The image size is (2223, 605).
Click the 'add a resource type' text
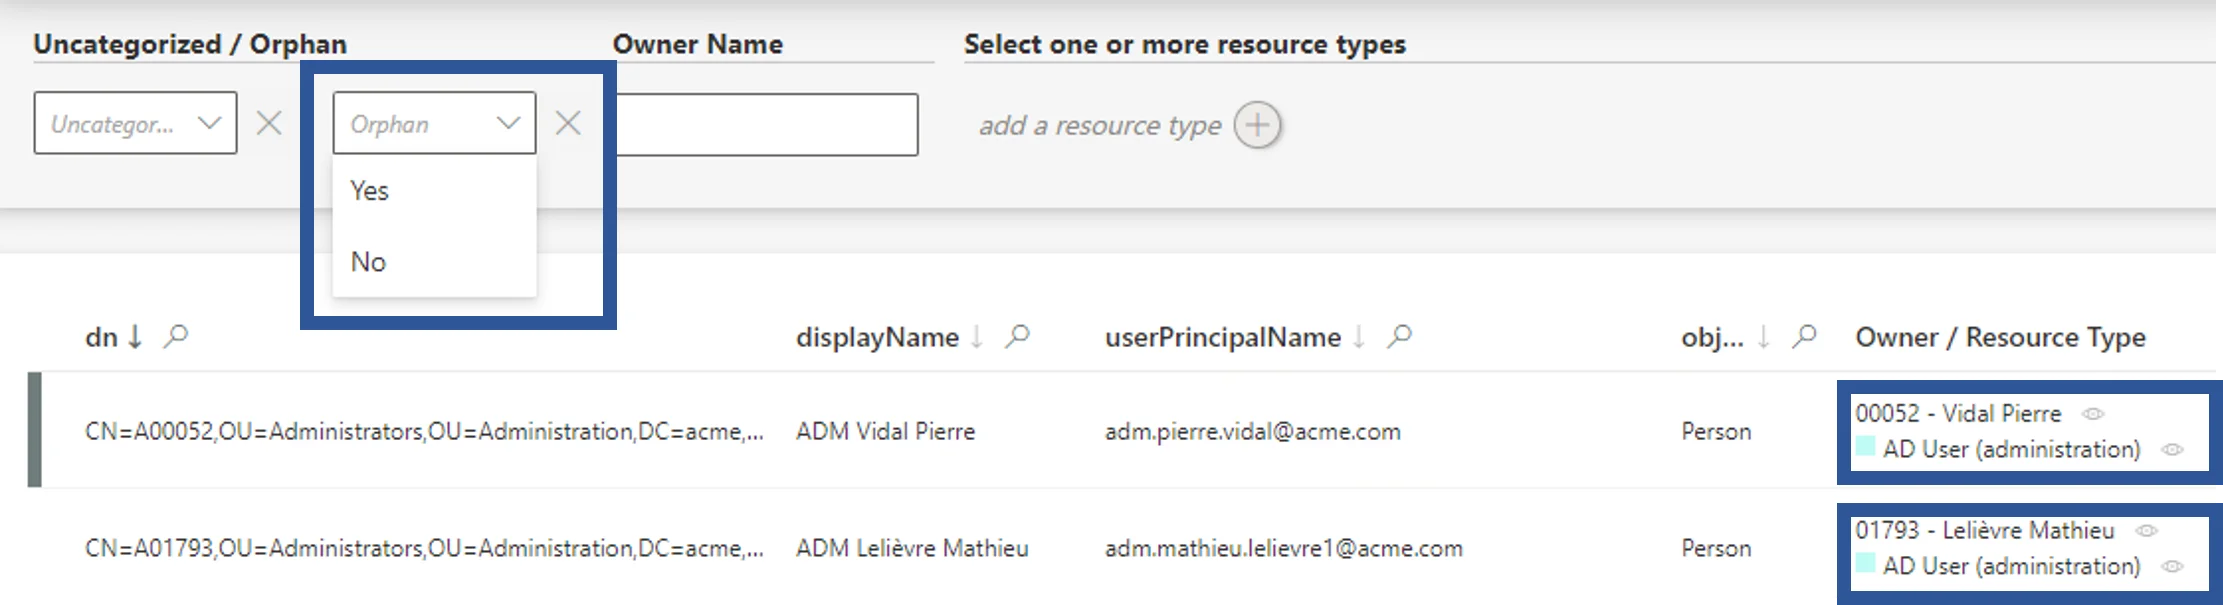tap(1100, 125)
